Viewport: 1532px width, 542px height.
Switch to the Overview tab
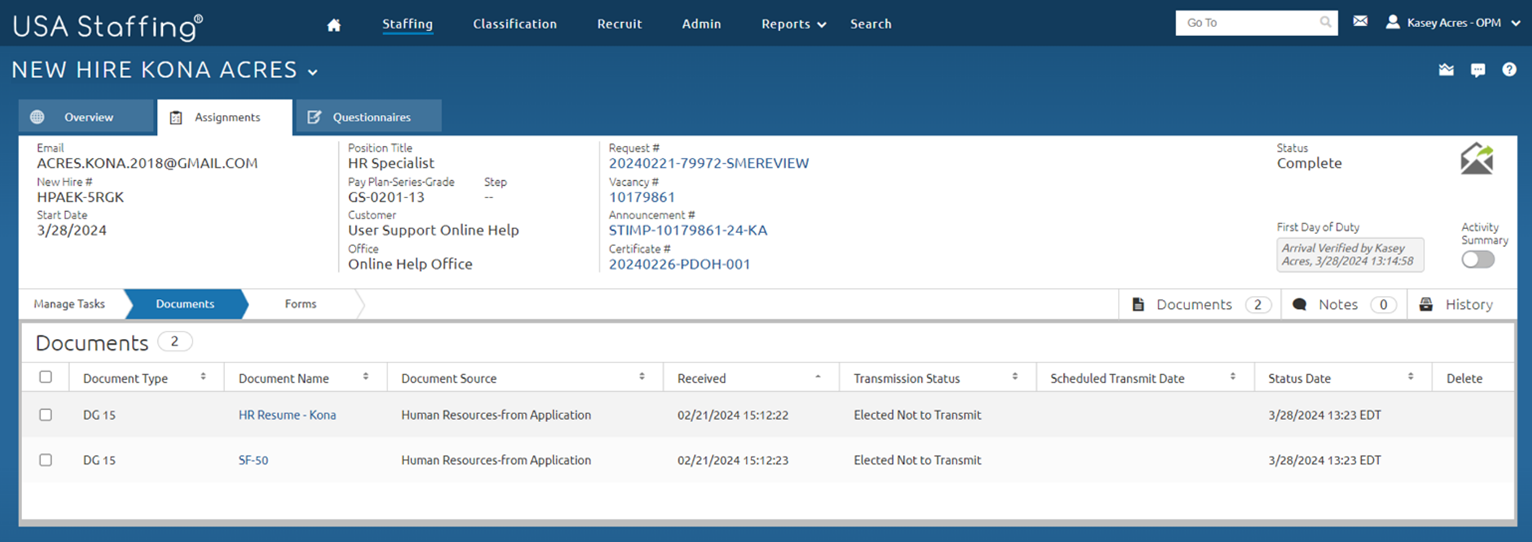coord(86,117)
